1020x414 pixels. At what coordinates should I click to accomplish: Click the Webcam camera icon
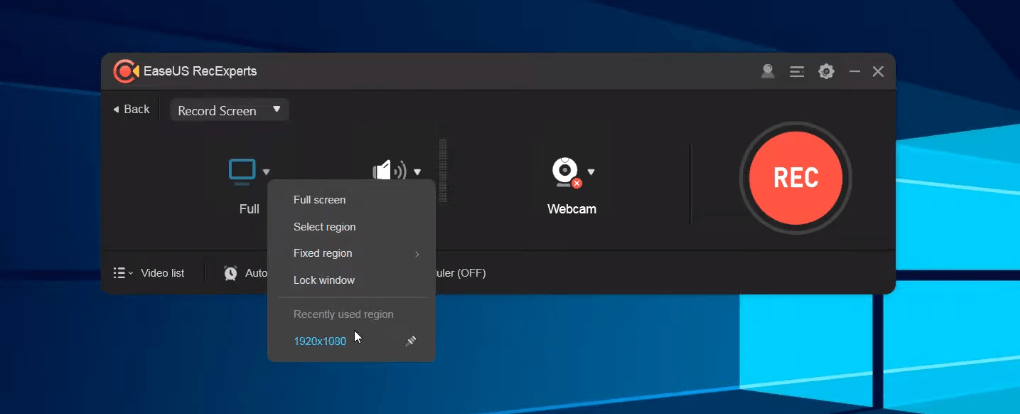click(566, 172)
